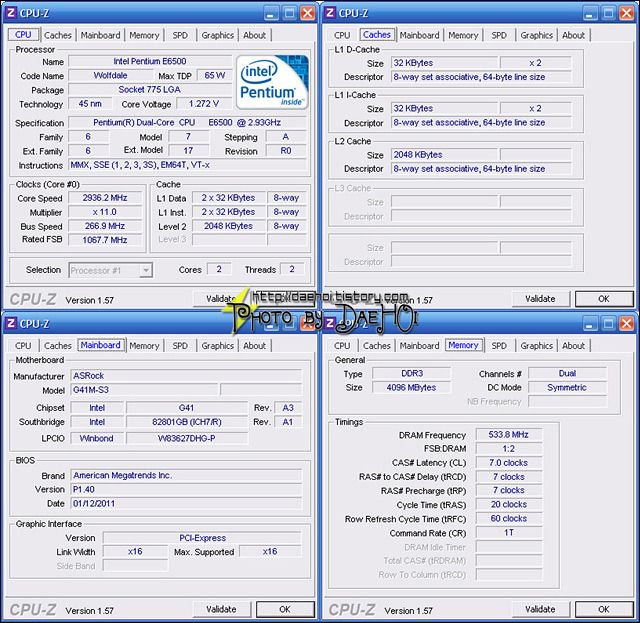Open SPD tab in the Caches window
The image size is (640, 623).
pos(499,35)
